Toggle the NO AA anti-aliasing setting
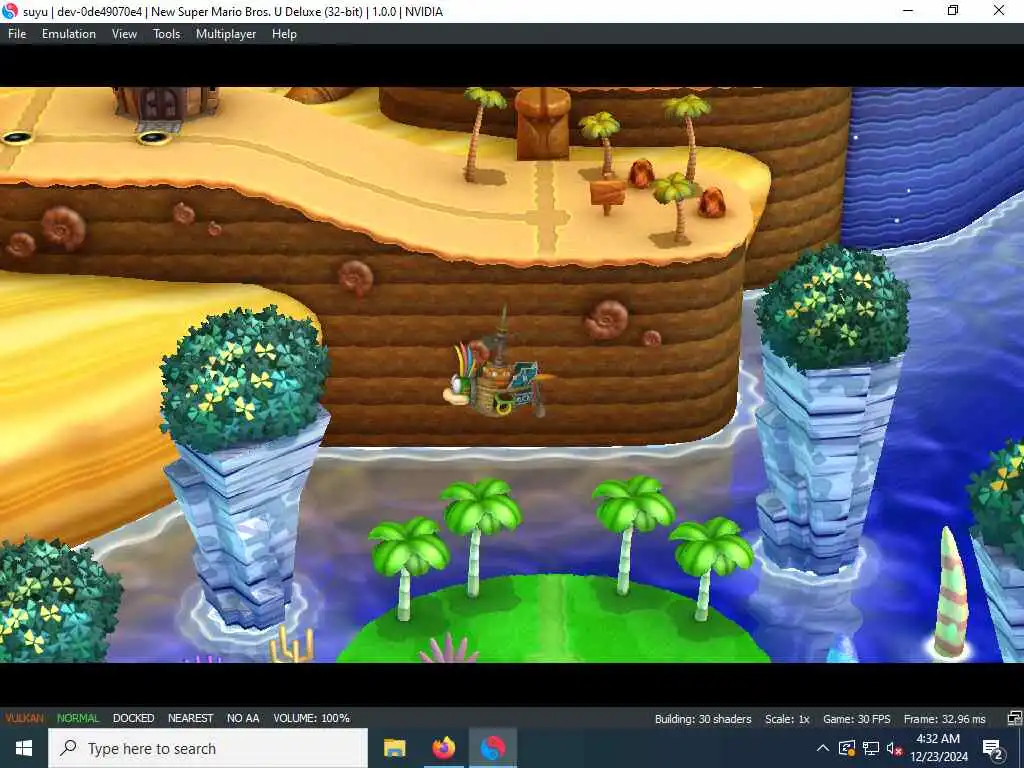This screenshot has width=1024, height=768. click(x=243, y=718)
